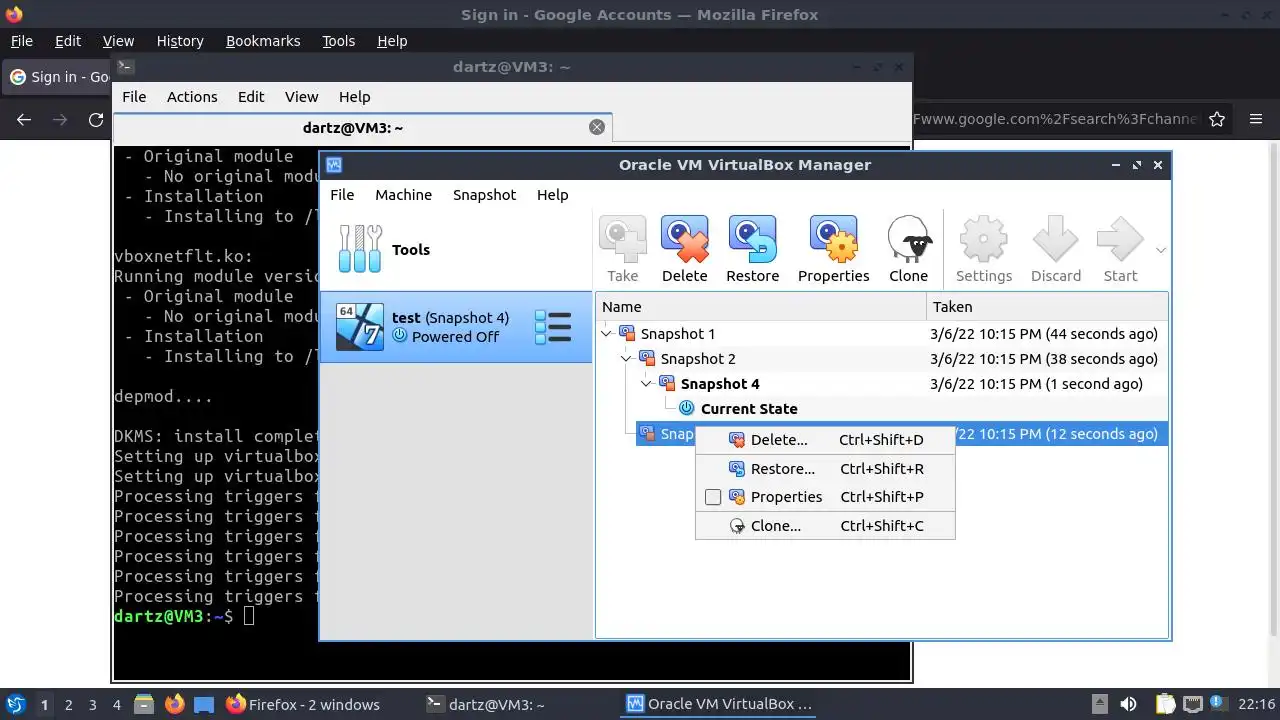Switch to workspace 3 in the taskbar
The image size is (1280, 720).
coord(92,705)
